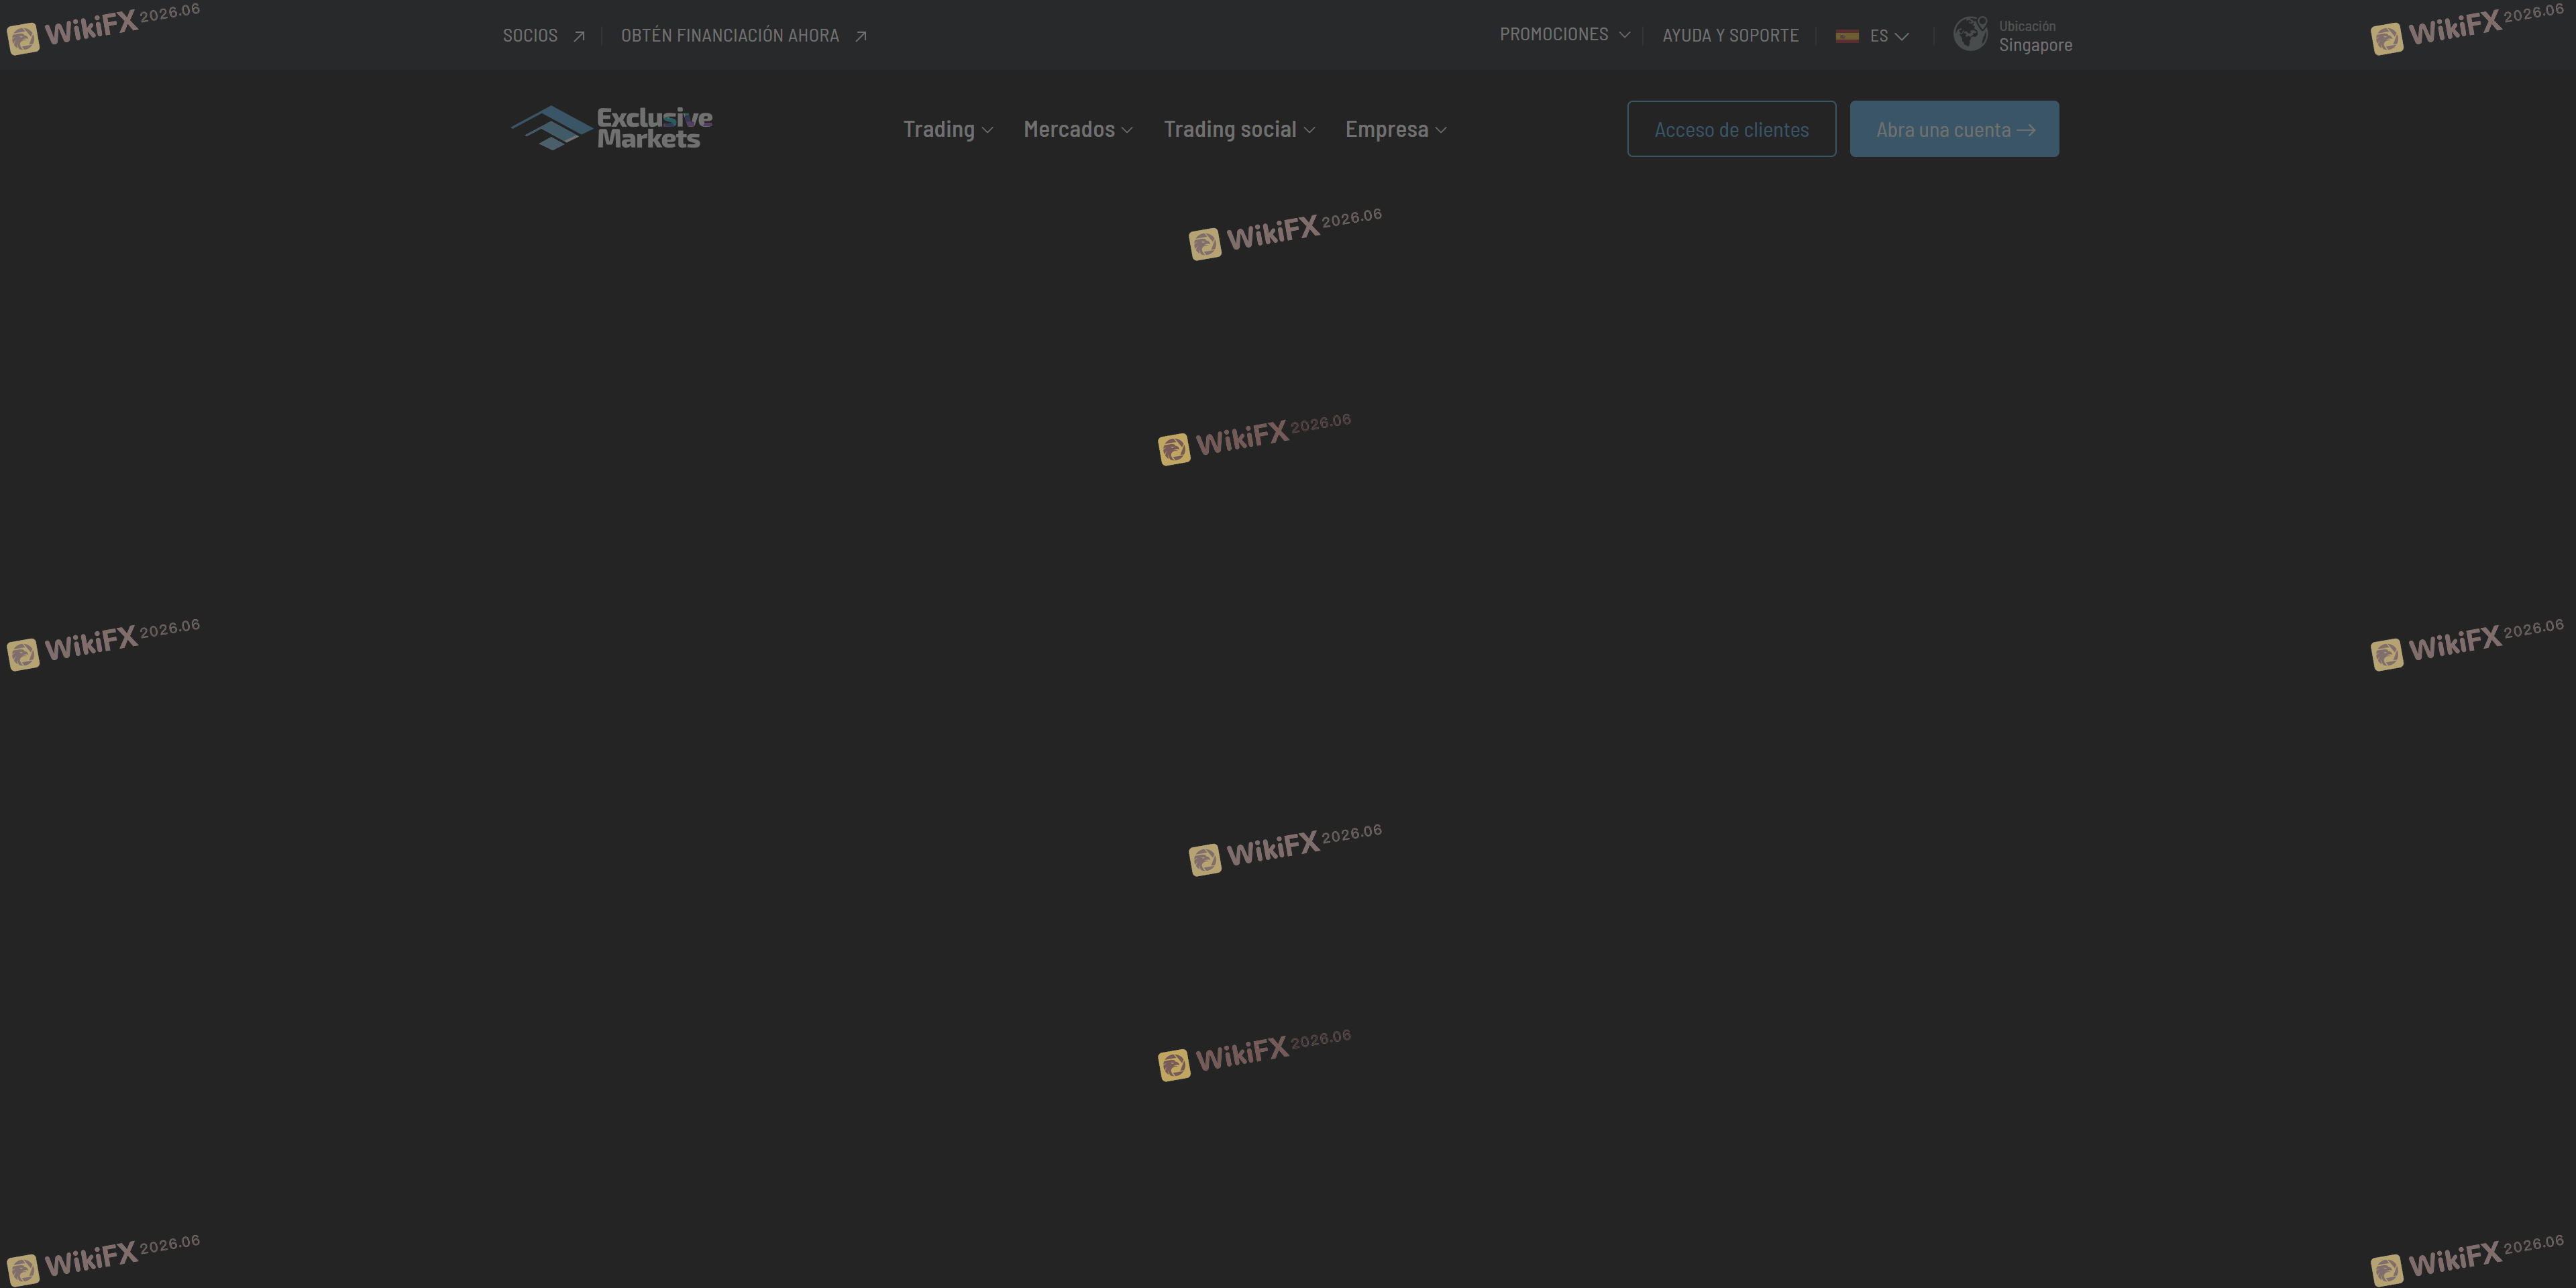Open AYUDA Y SOPORTE page

click(x=1730, y=36)
